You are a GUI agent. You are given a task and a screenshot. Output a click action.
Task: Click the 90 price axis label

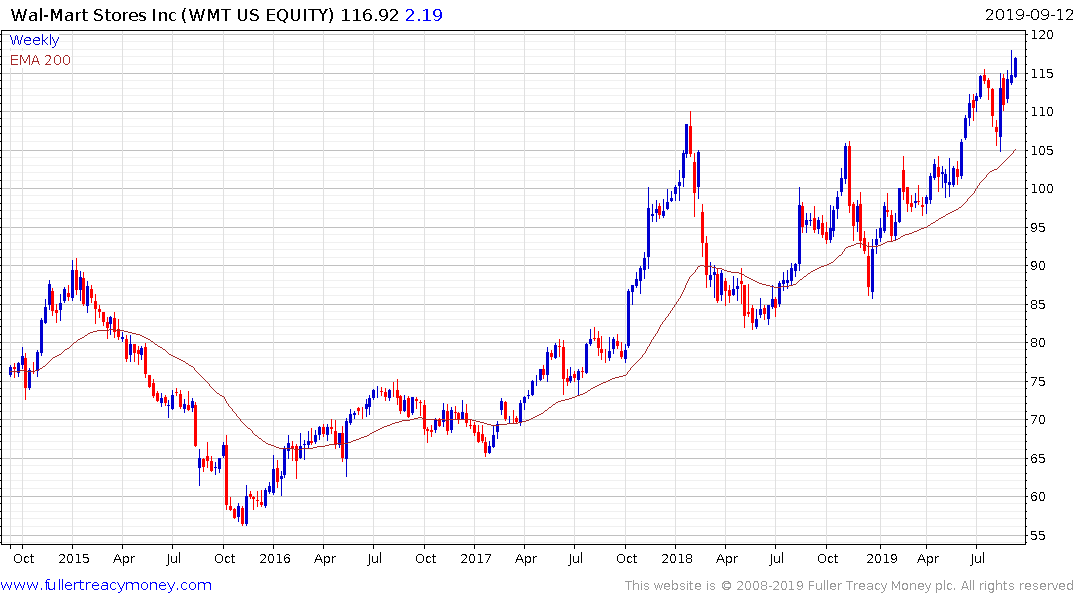pos(1039,265)
